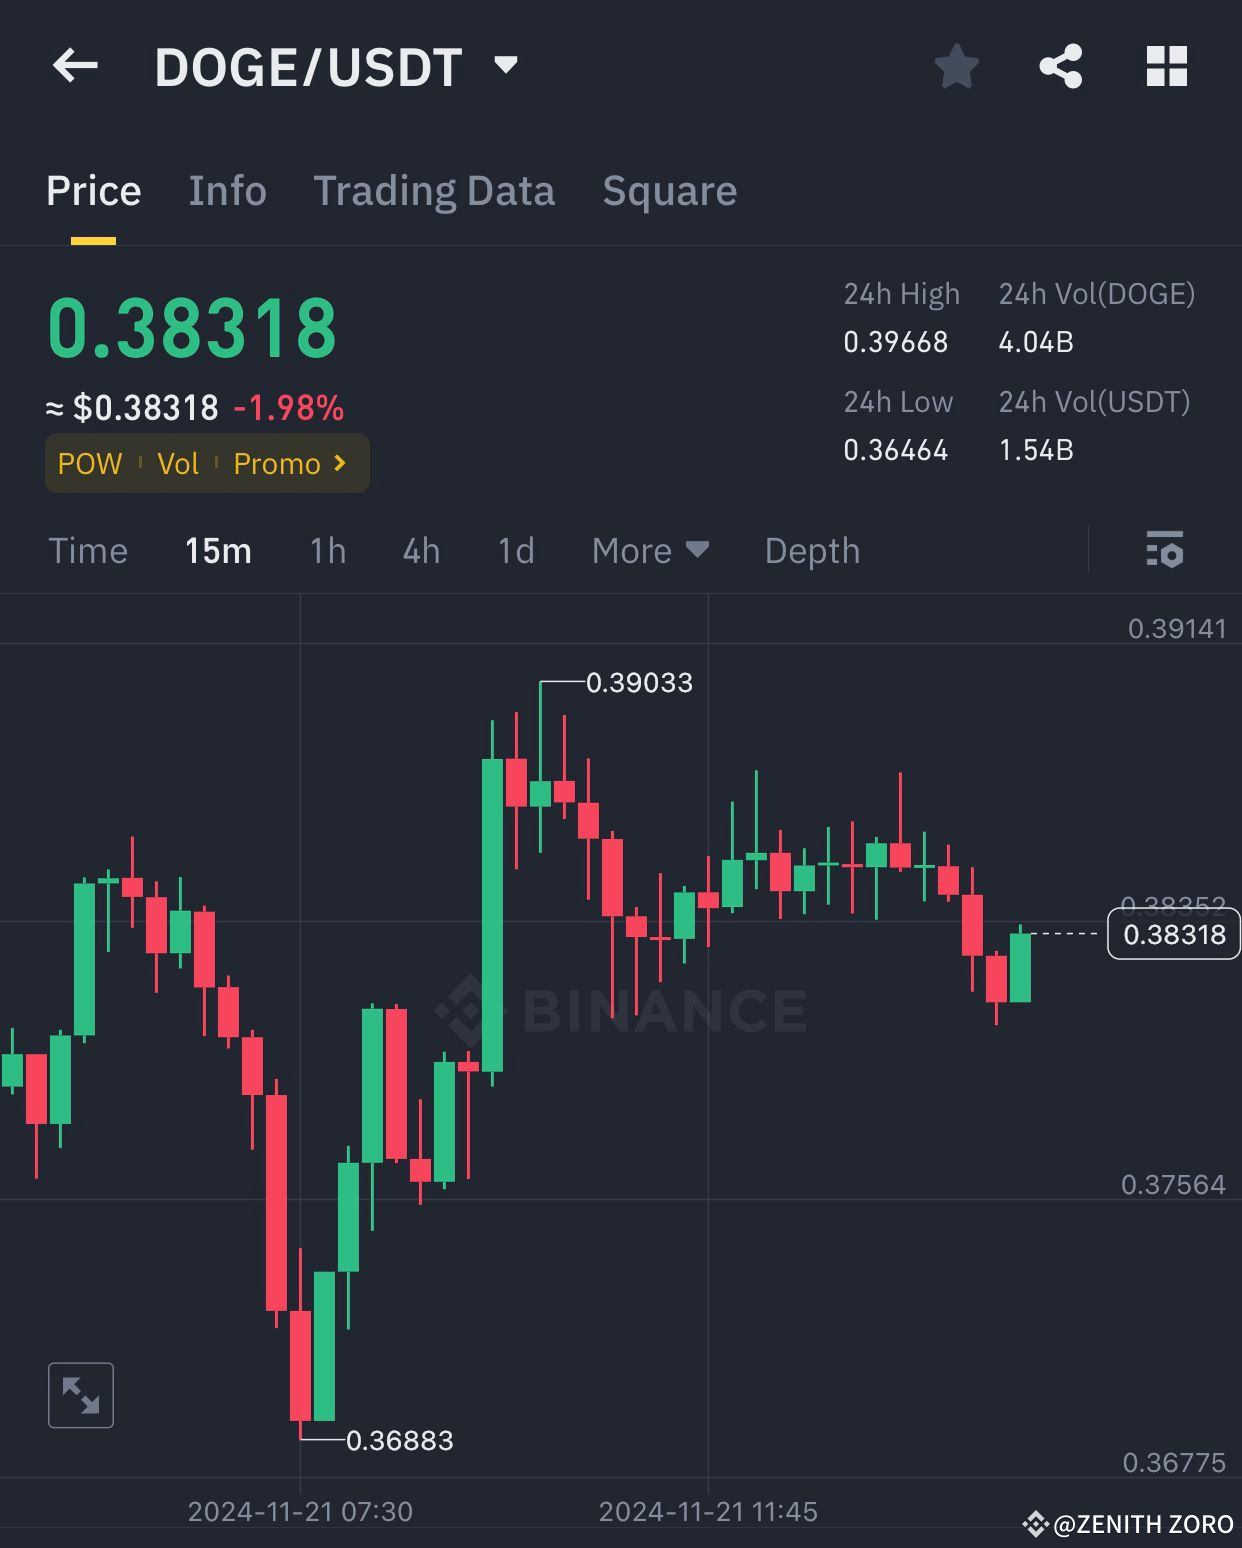Enable the 1d chart interval
The image size is (1242, 1548).
(514, 550)
